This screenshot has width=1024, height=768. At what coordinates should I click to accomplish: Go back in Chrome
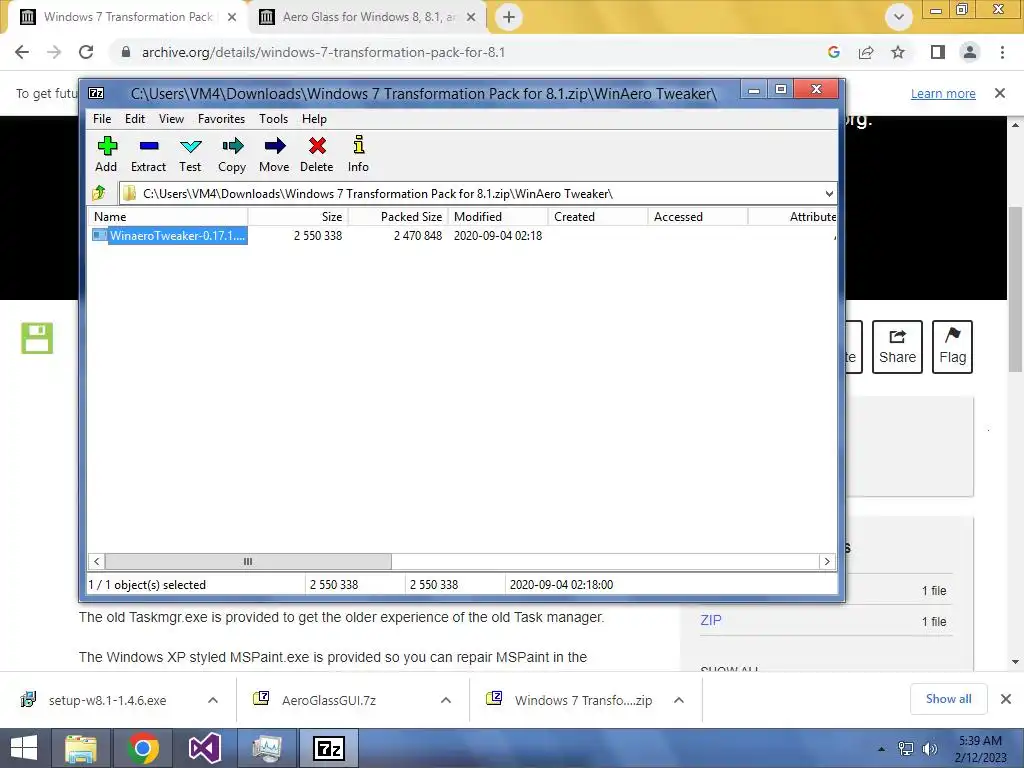click(22, 52)
